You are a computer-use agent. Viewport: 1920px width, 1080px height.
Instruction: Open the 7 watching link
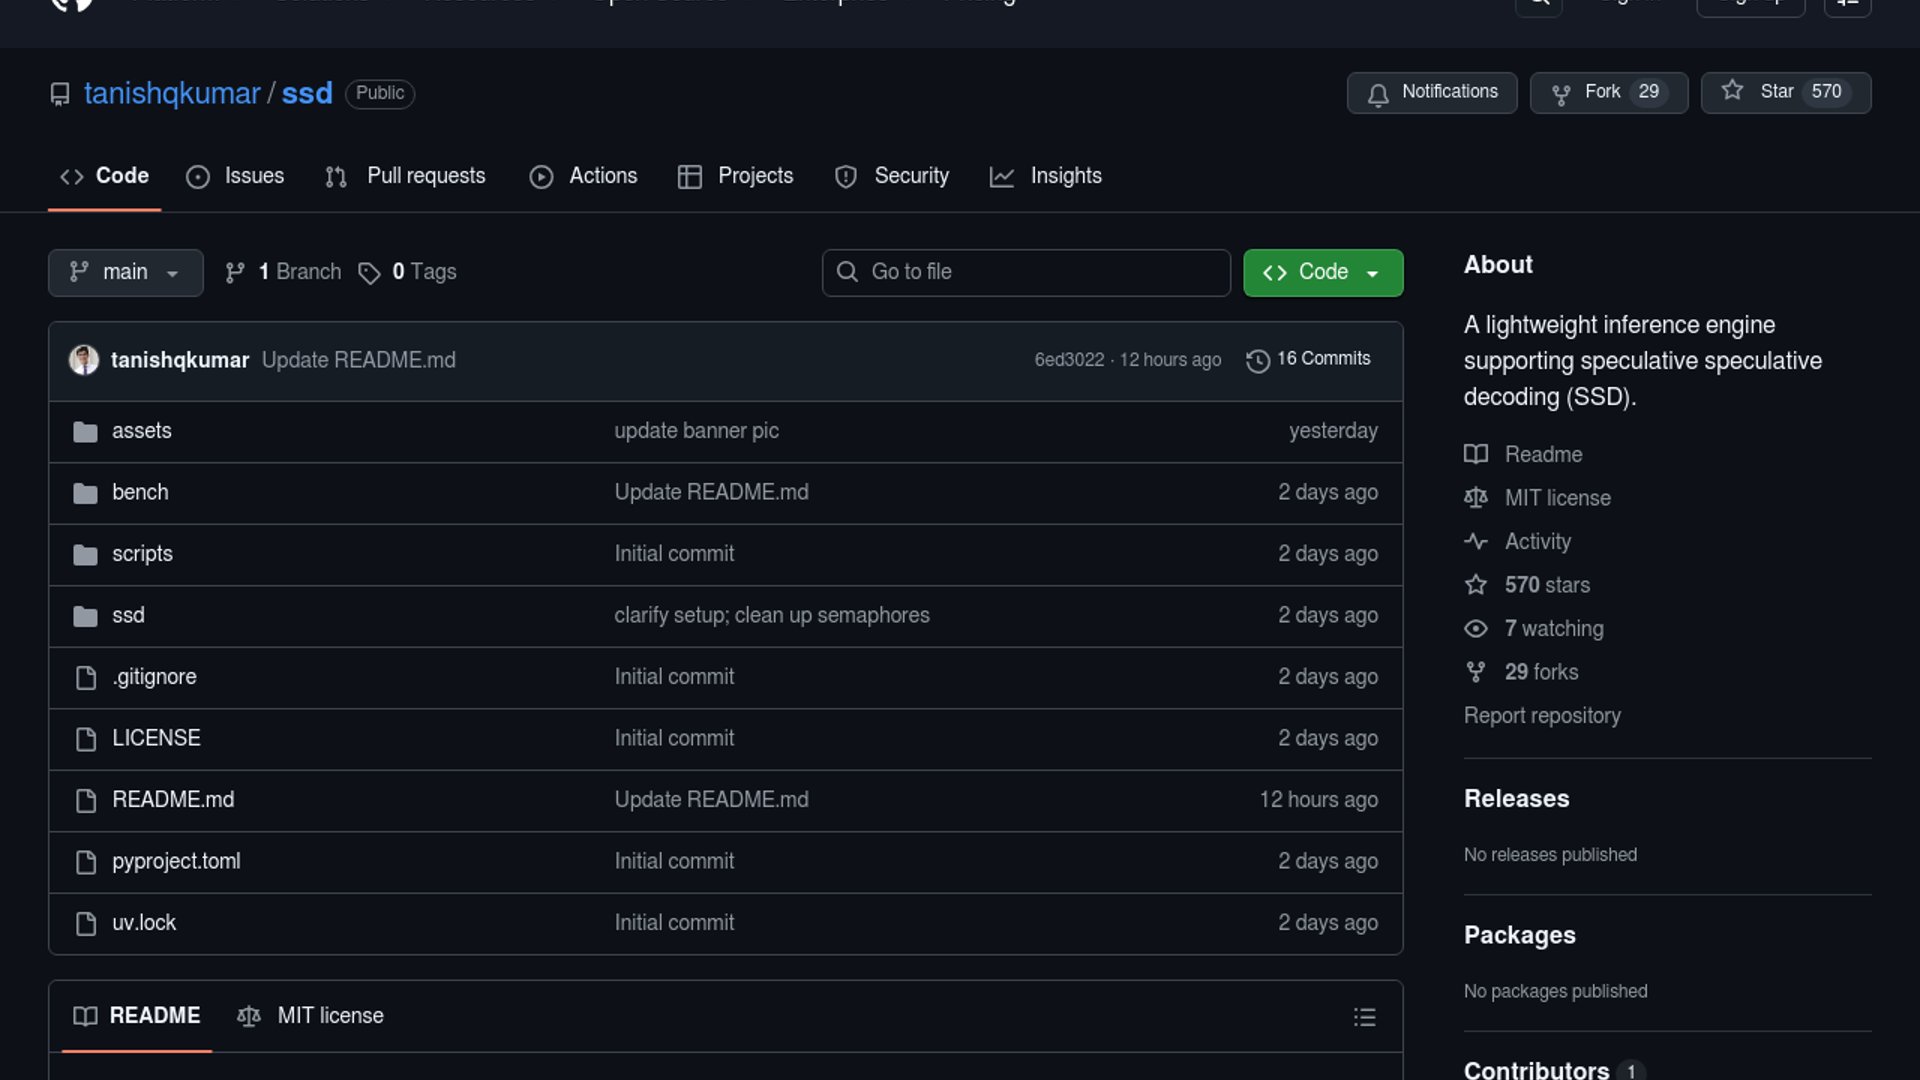(1553, 629)
